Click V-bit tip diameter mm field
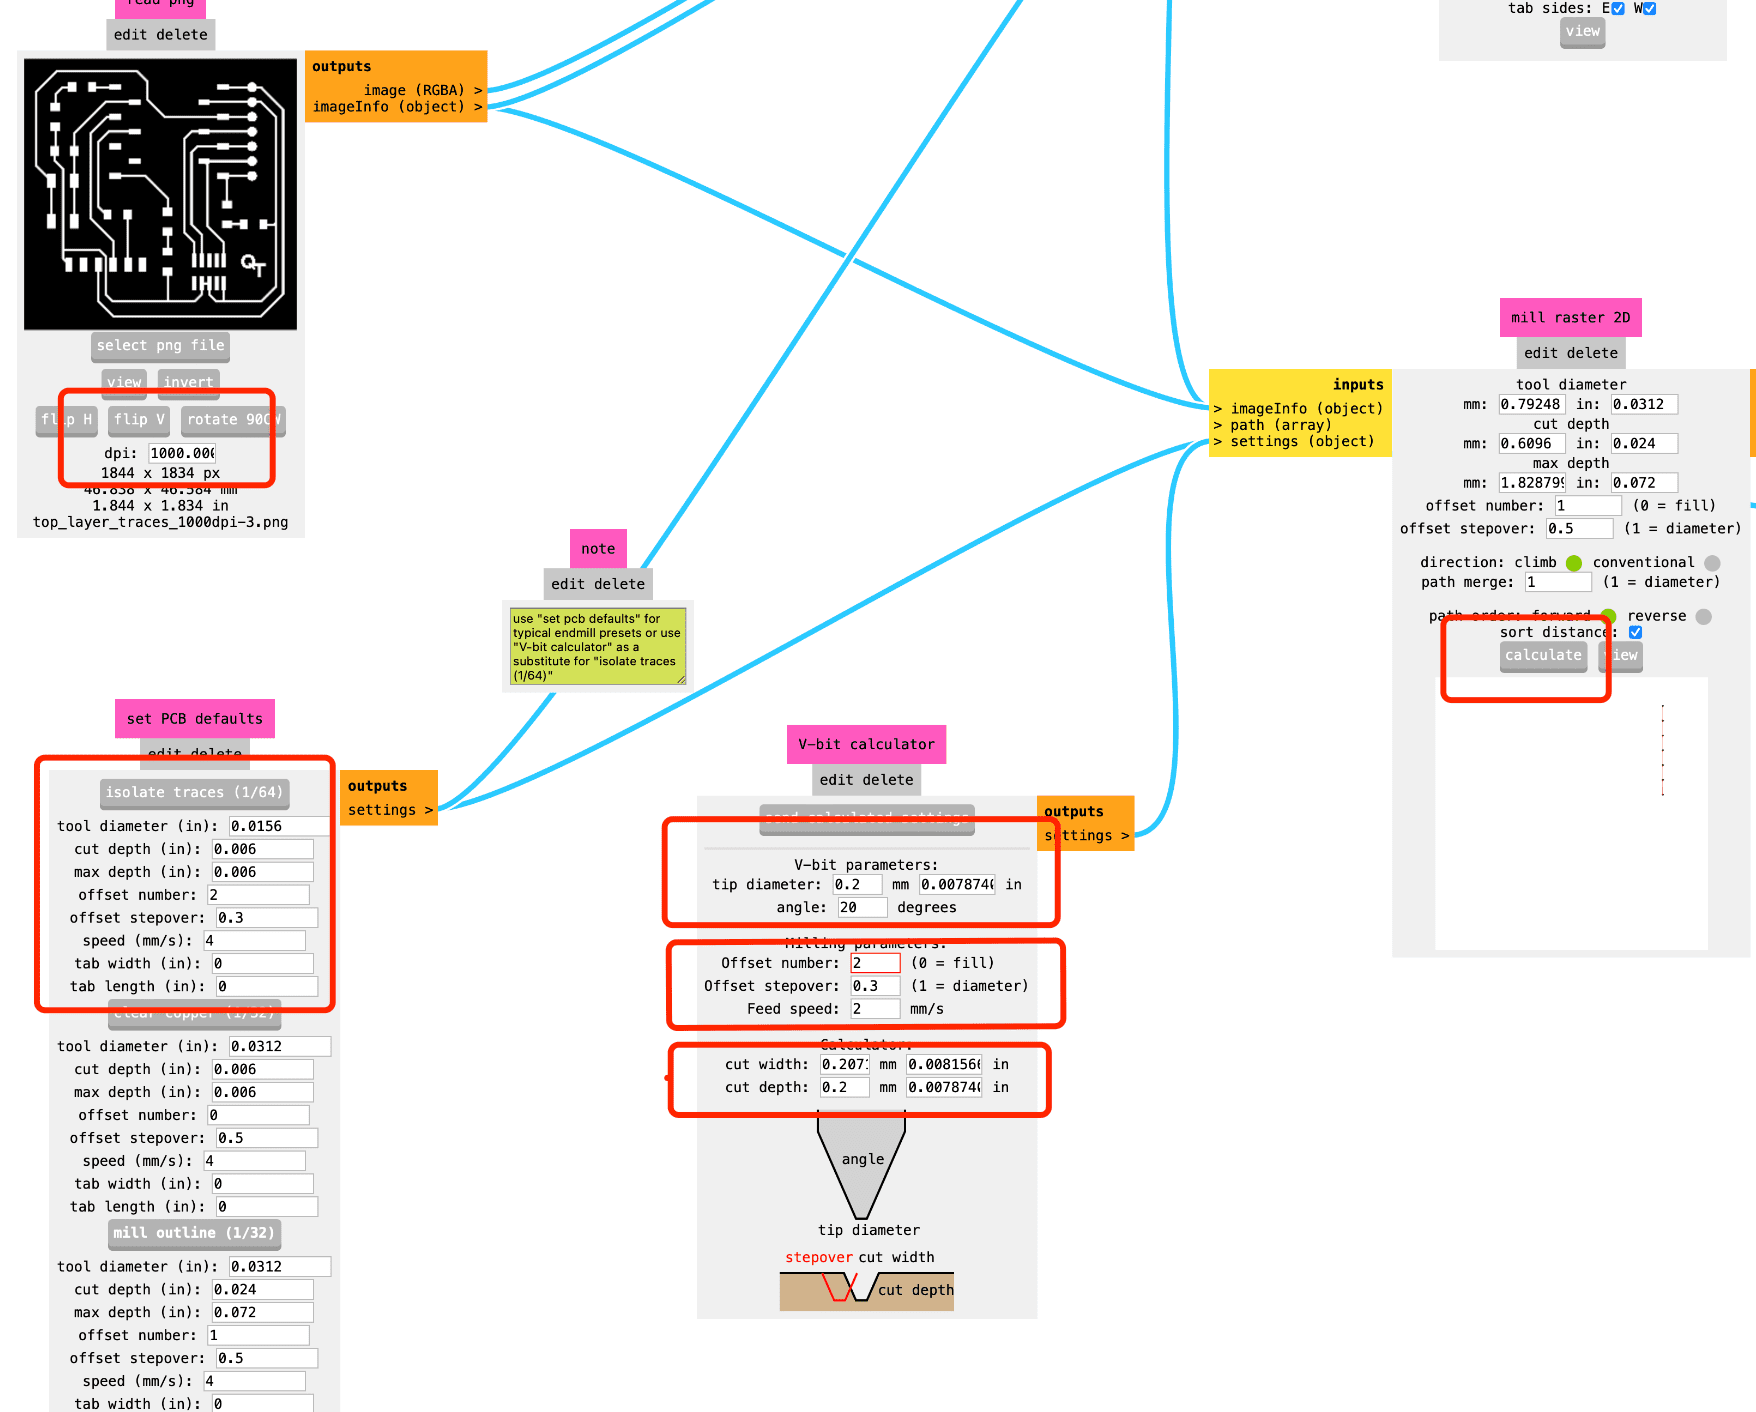The image size is (1756, 1412). pyautogui.click(x=858, y=885)
